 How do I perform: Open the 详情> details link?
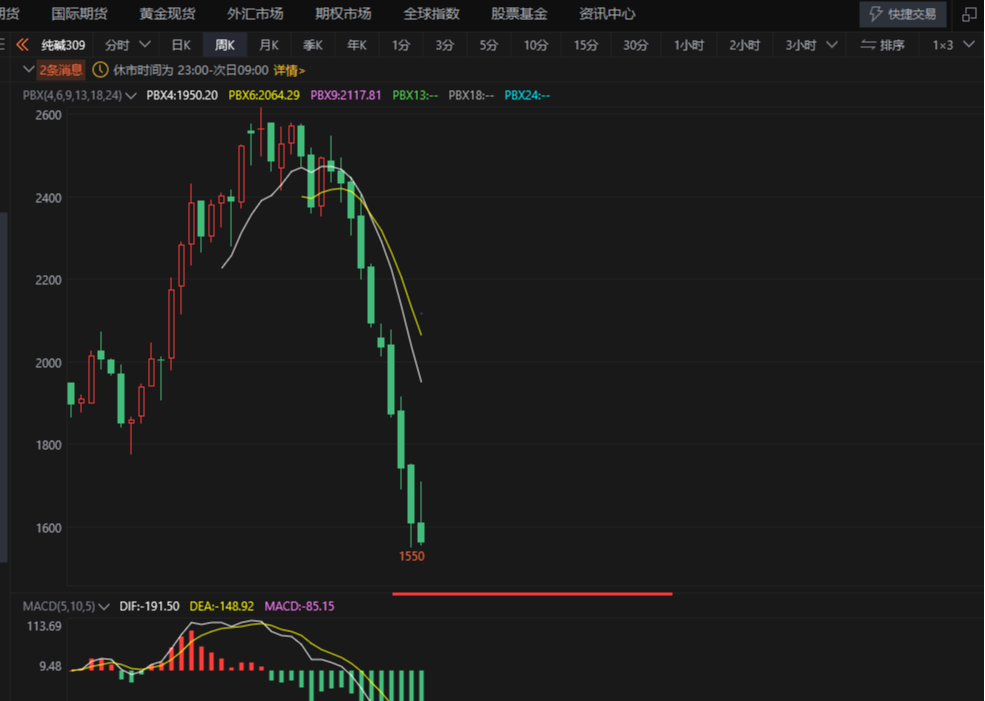click(289, 70)
